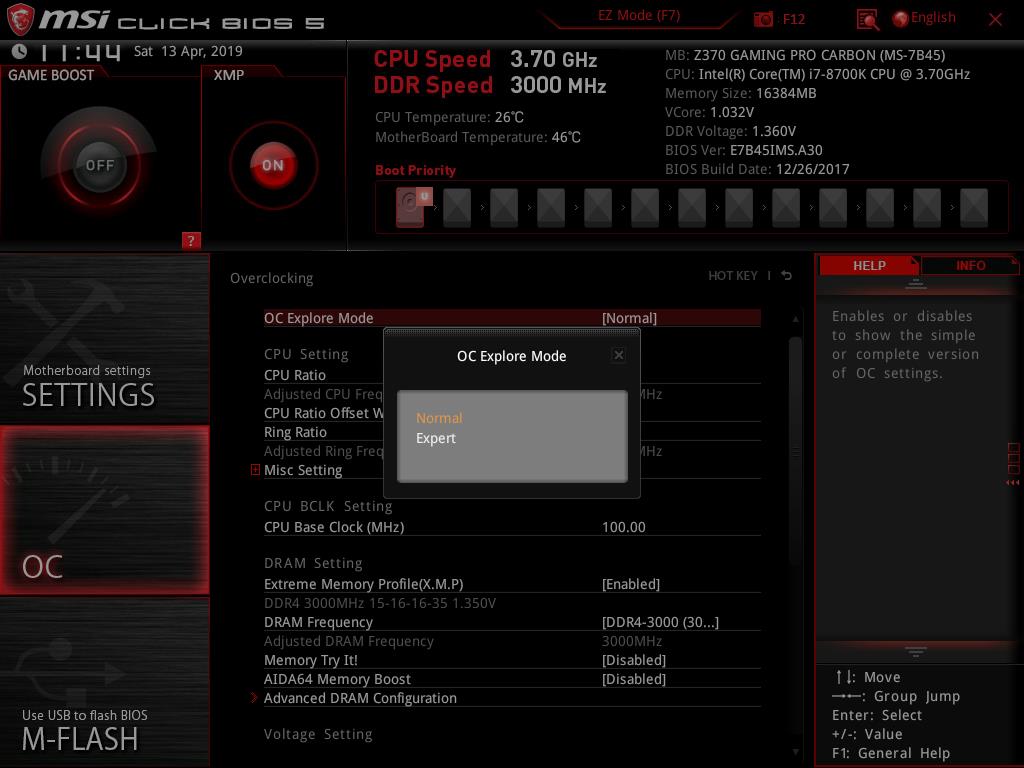Click the hot key back arrow icon
Screen dimensions: 1024x768
point(787,276)
